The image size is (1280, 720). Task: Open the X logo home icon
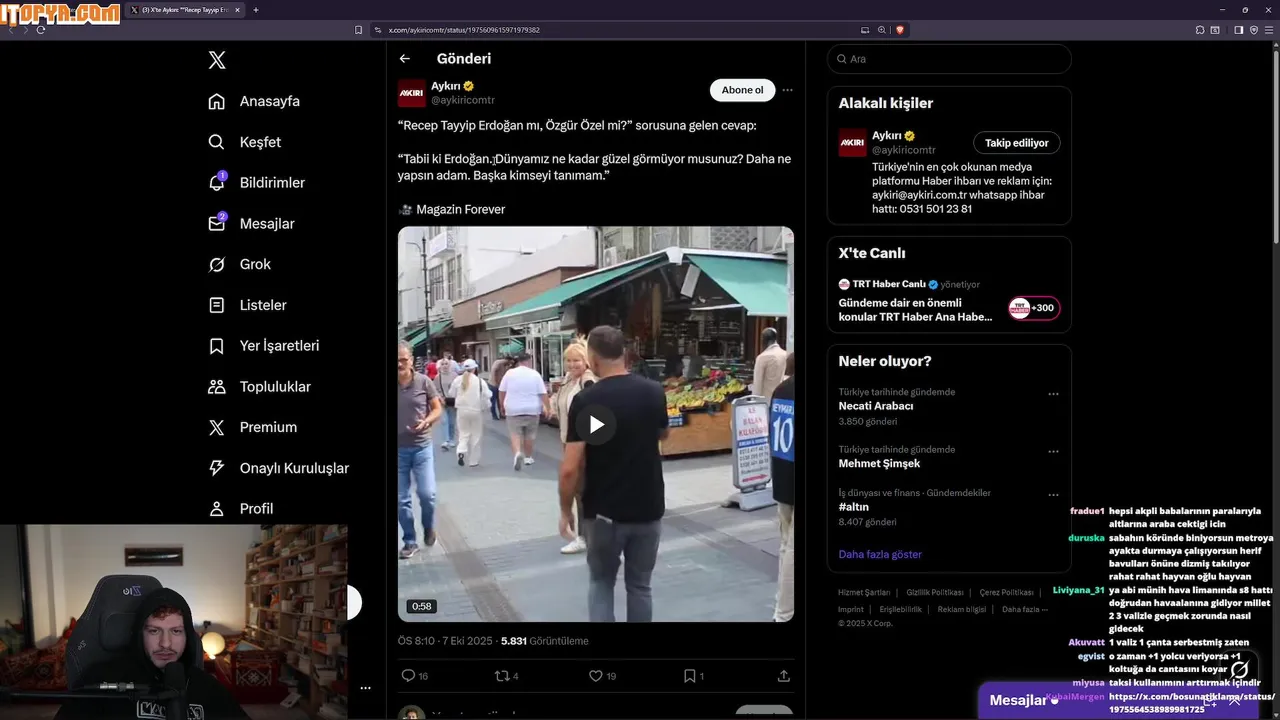[x=217, y=60]
